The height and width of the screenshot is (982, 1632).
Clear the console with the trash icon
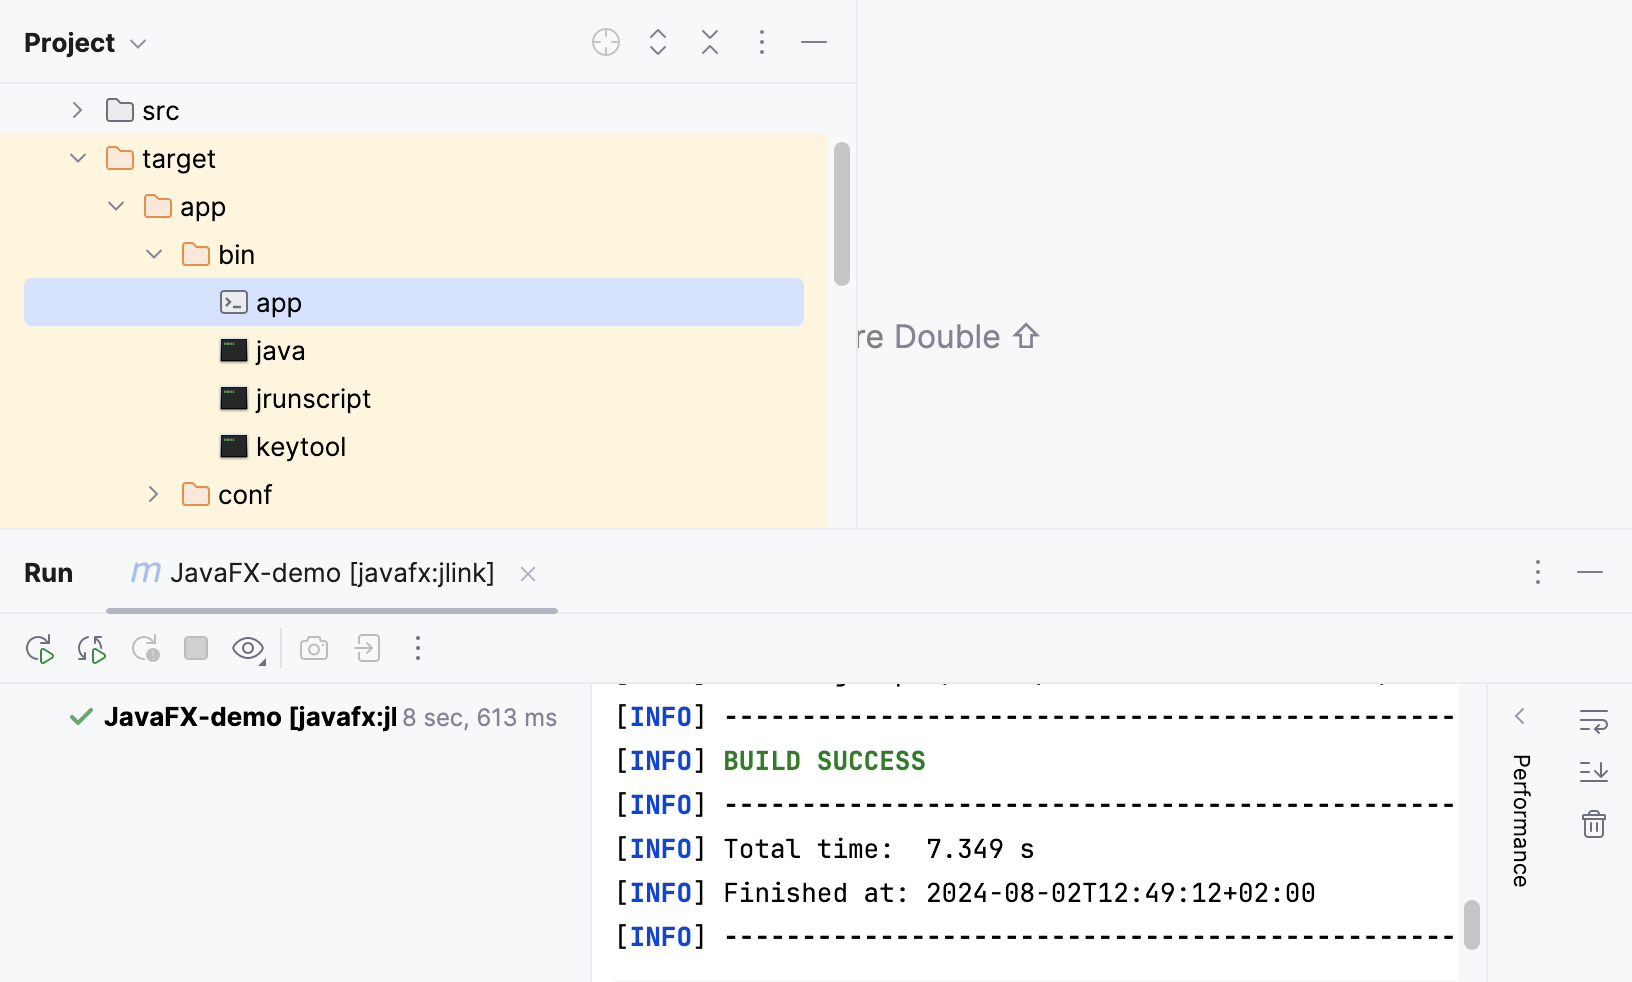pos(1593,824)
